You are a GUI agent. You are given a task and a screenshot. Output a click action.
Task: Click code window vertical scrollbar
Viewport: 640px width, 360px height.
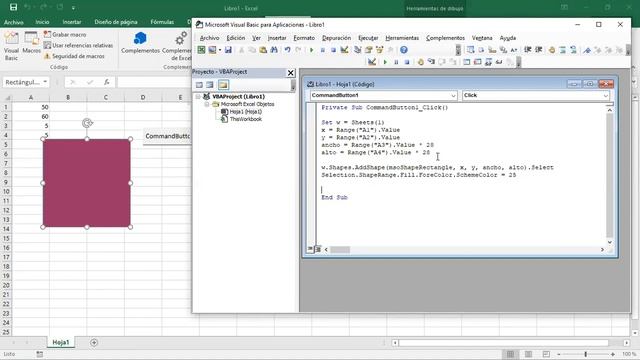609,176
